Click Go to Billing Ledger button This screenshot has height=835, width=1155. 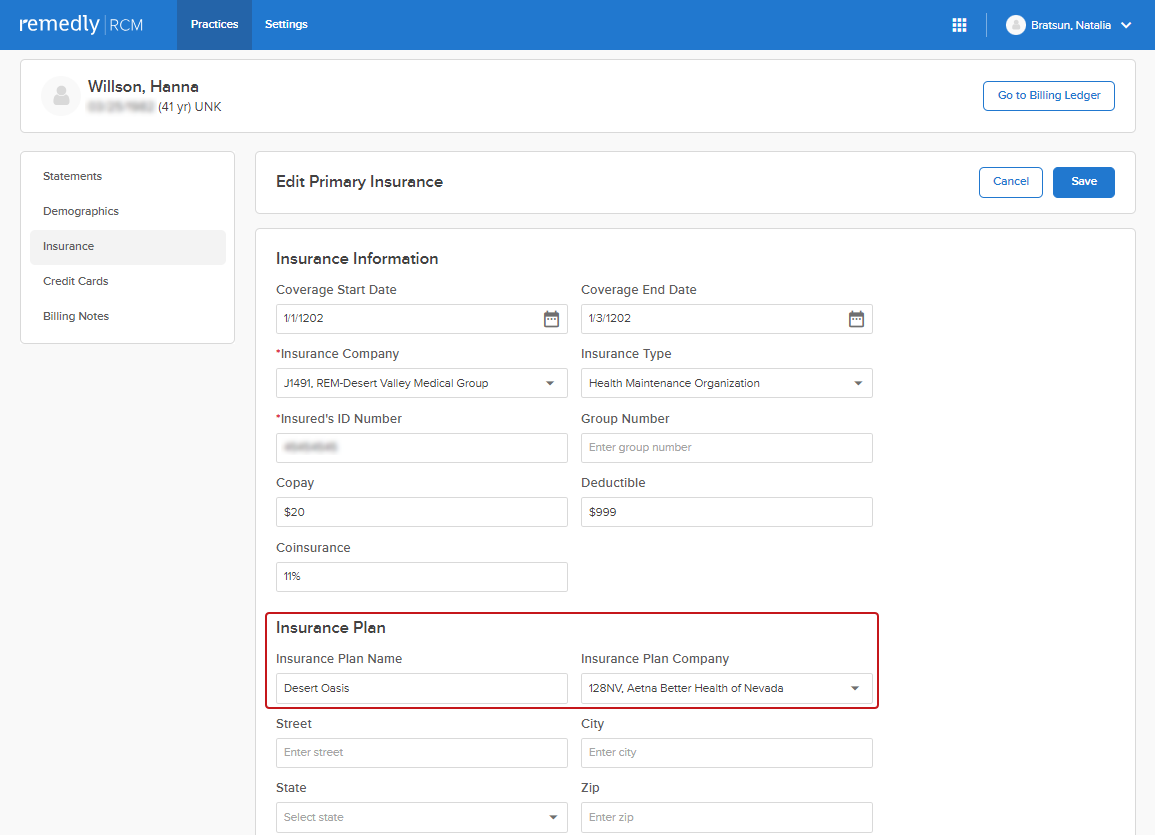point(1048,96)
